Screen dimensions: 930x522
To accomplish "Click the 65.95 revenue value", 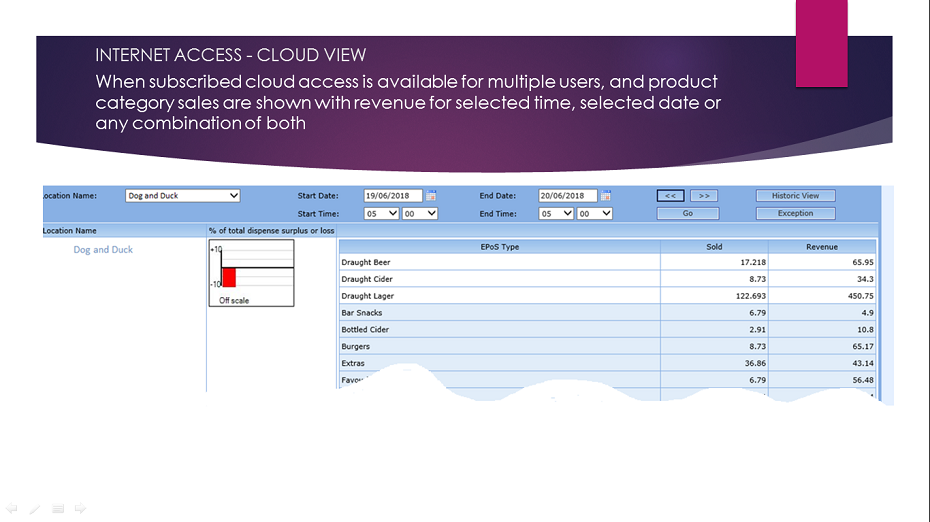I will point(863,262).
